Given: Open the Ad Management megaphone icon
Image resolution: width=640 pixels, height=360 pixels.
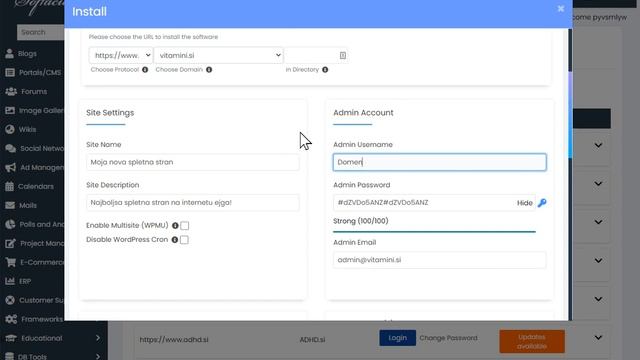Looking at the screenshot, I should [11, 167].
